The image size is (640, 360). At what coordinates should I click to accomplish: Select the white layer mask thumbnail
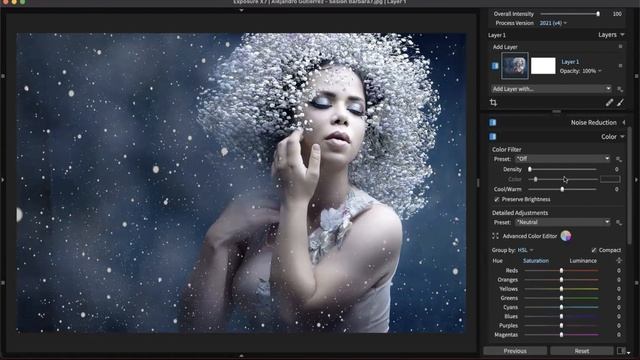coord(543,66)
